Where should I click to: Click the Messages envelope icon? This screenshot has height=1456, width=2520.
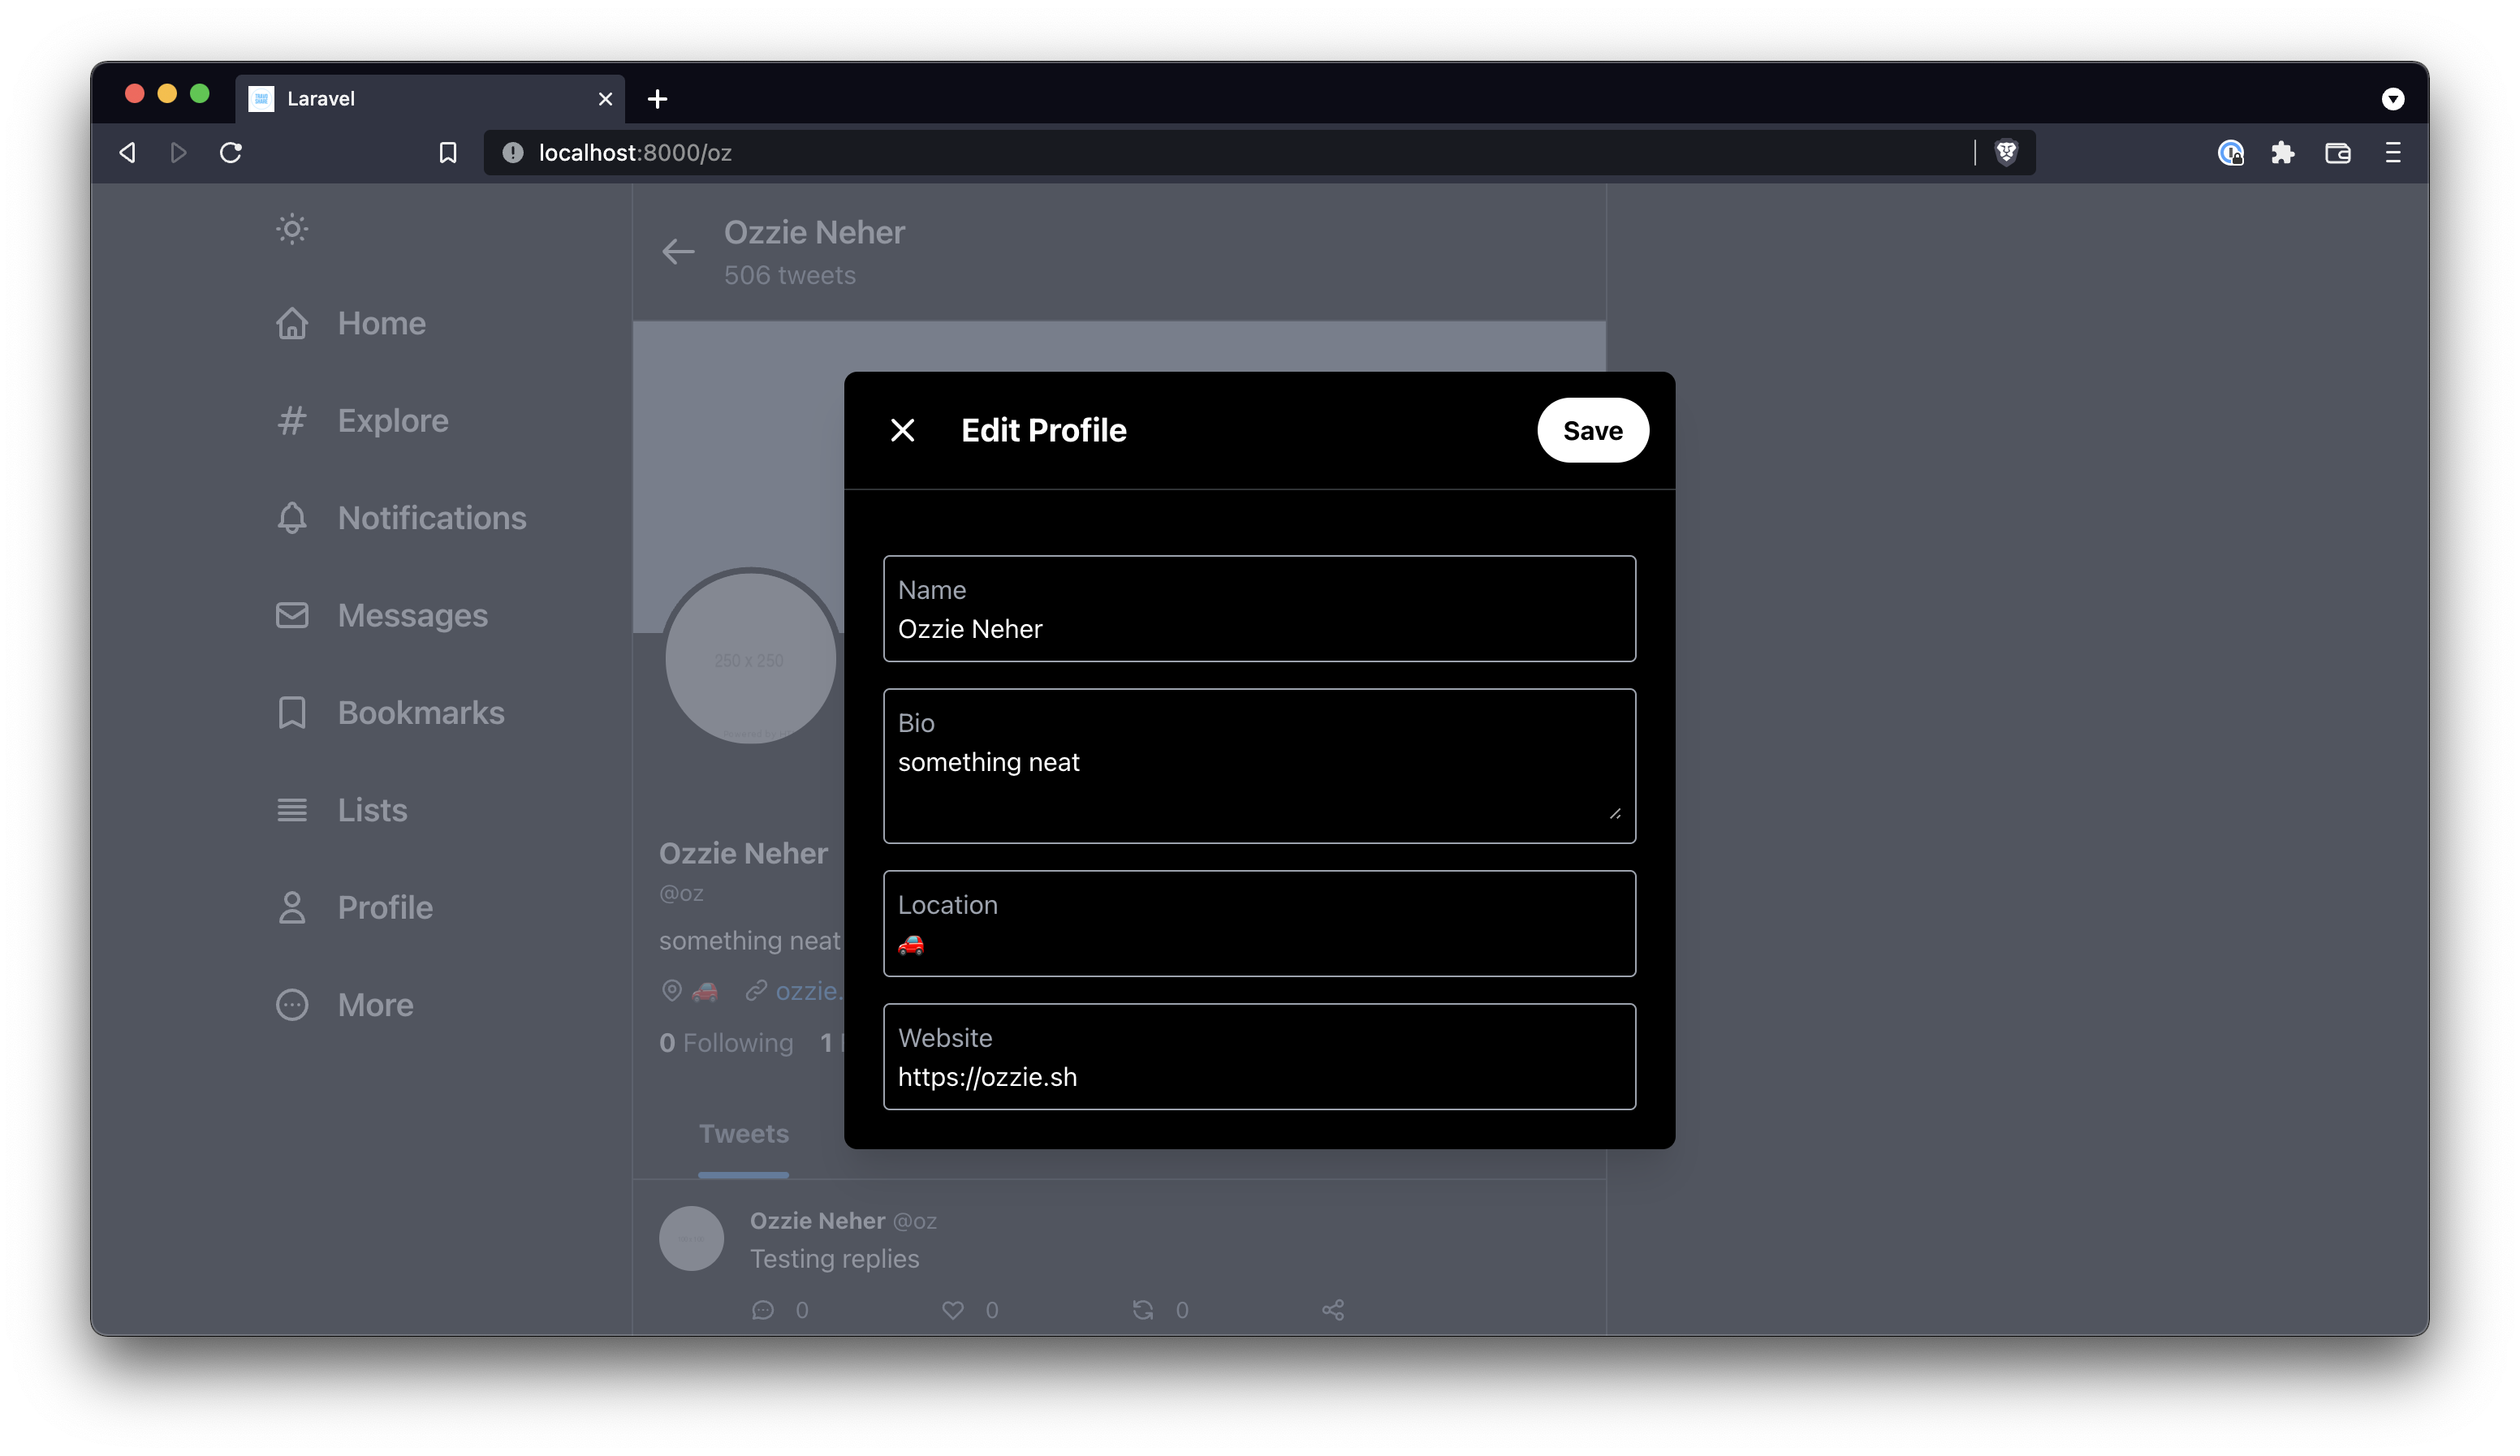(x=290, y=615)
